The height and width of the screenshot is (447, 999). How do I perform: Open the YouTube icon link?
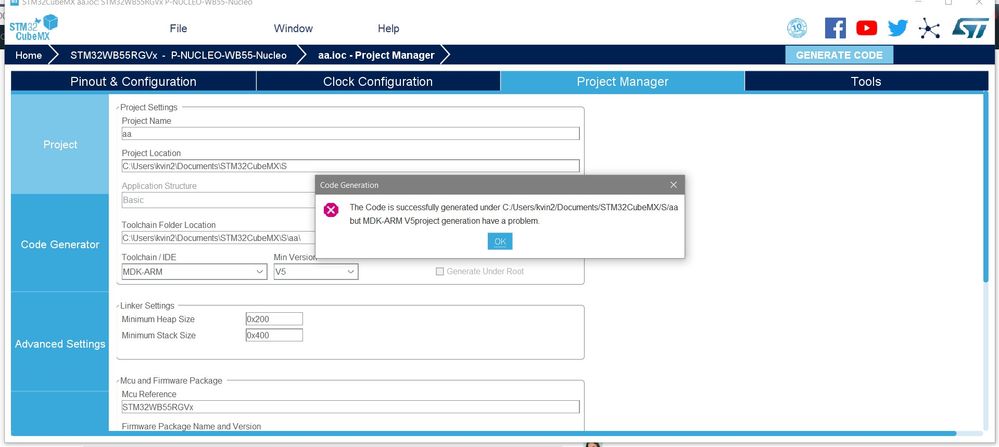point(866,28)
